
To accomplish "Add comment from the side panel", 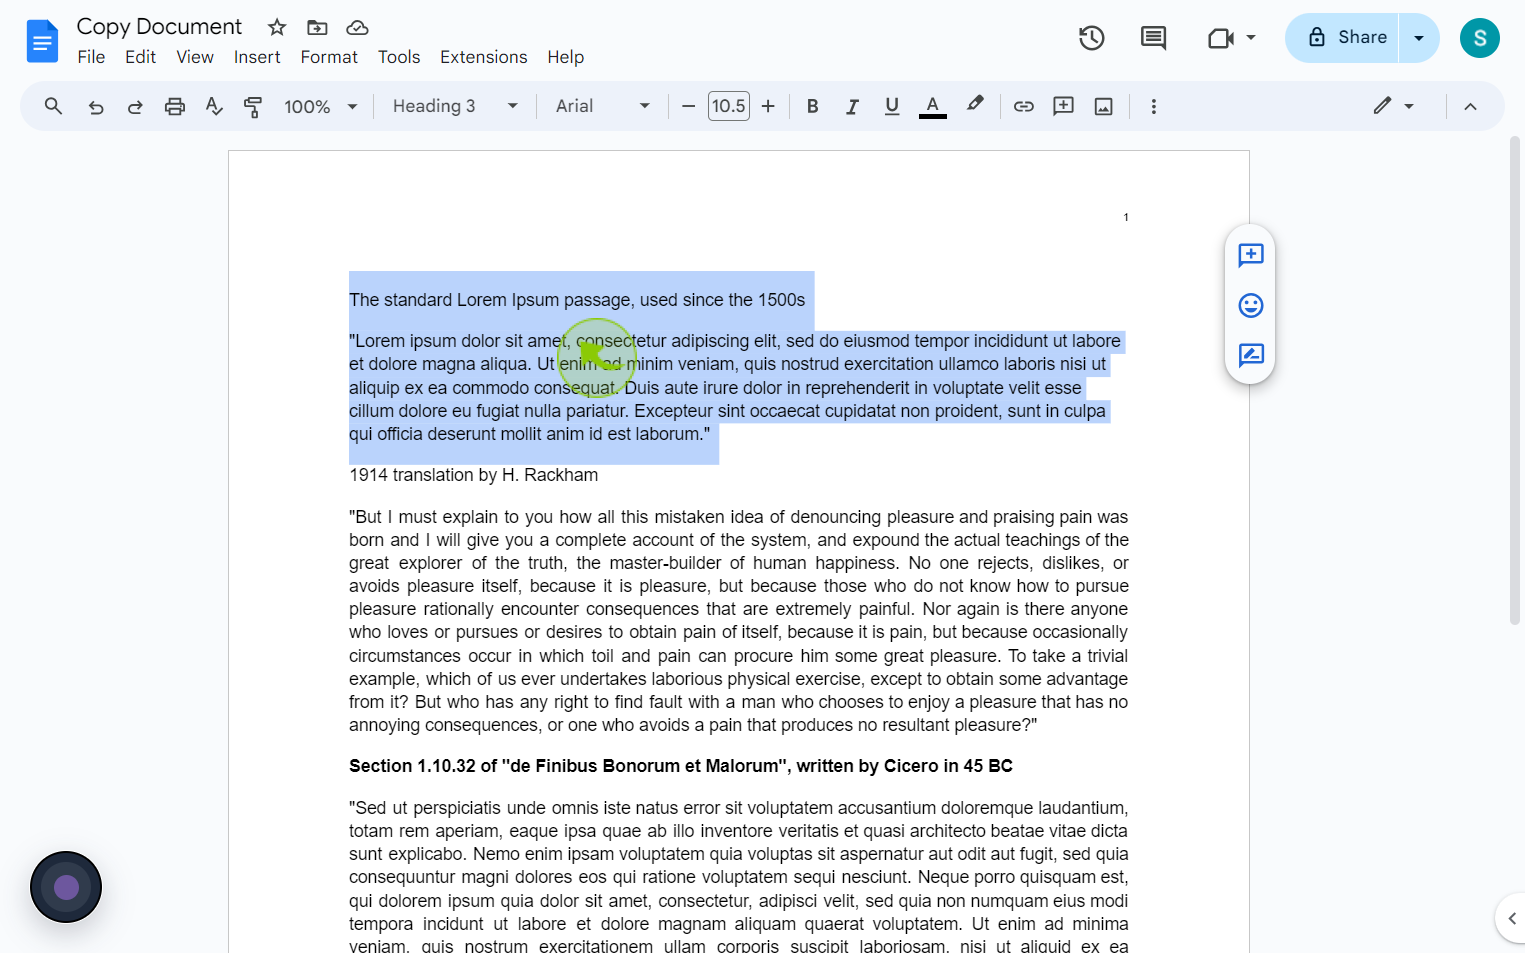I will [1251, 255].
